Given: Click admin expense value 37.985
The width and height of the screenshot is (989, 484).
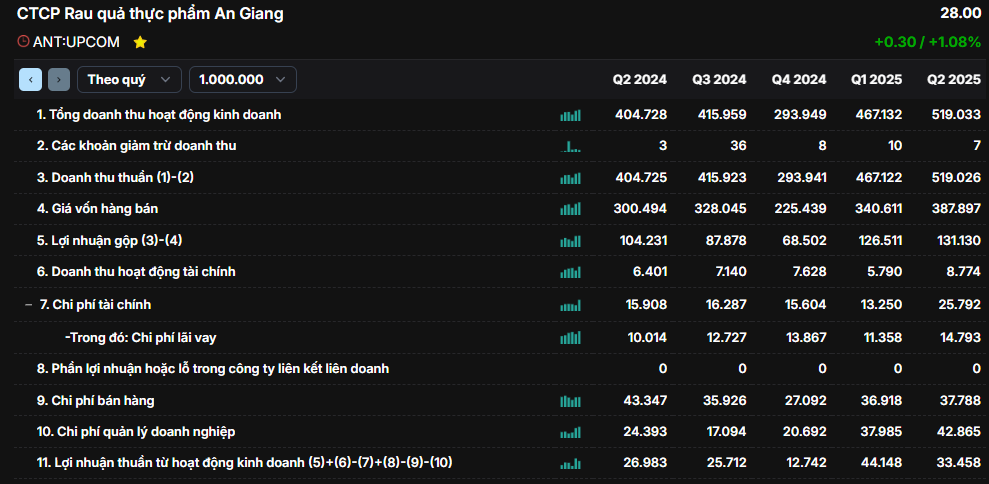Looking at the screenshot, I should pyautogui.click(x=881, y=432).
